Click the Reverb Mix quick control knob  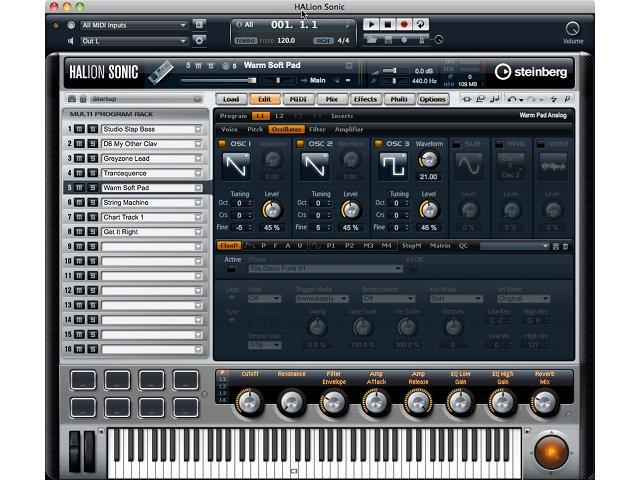pos(544,402)
